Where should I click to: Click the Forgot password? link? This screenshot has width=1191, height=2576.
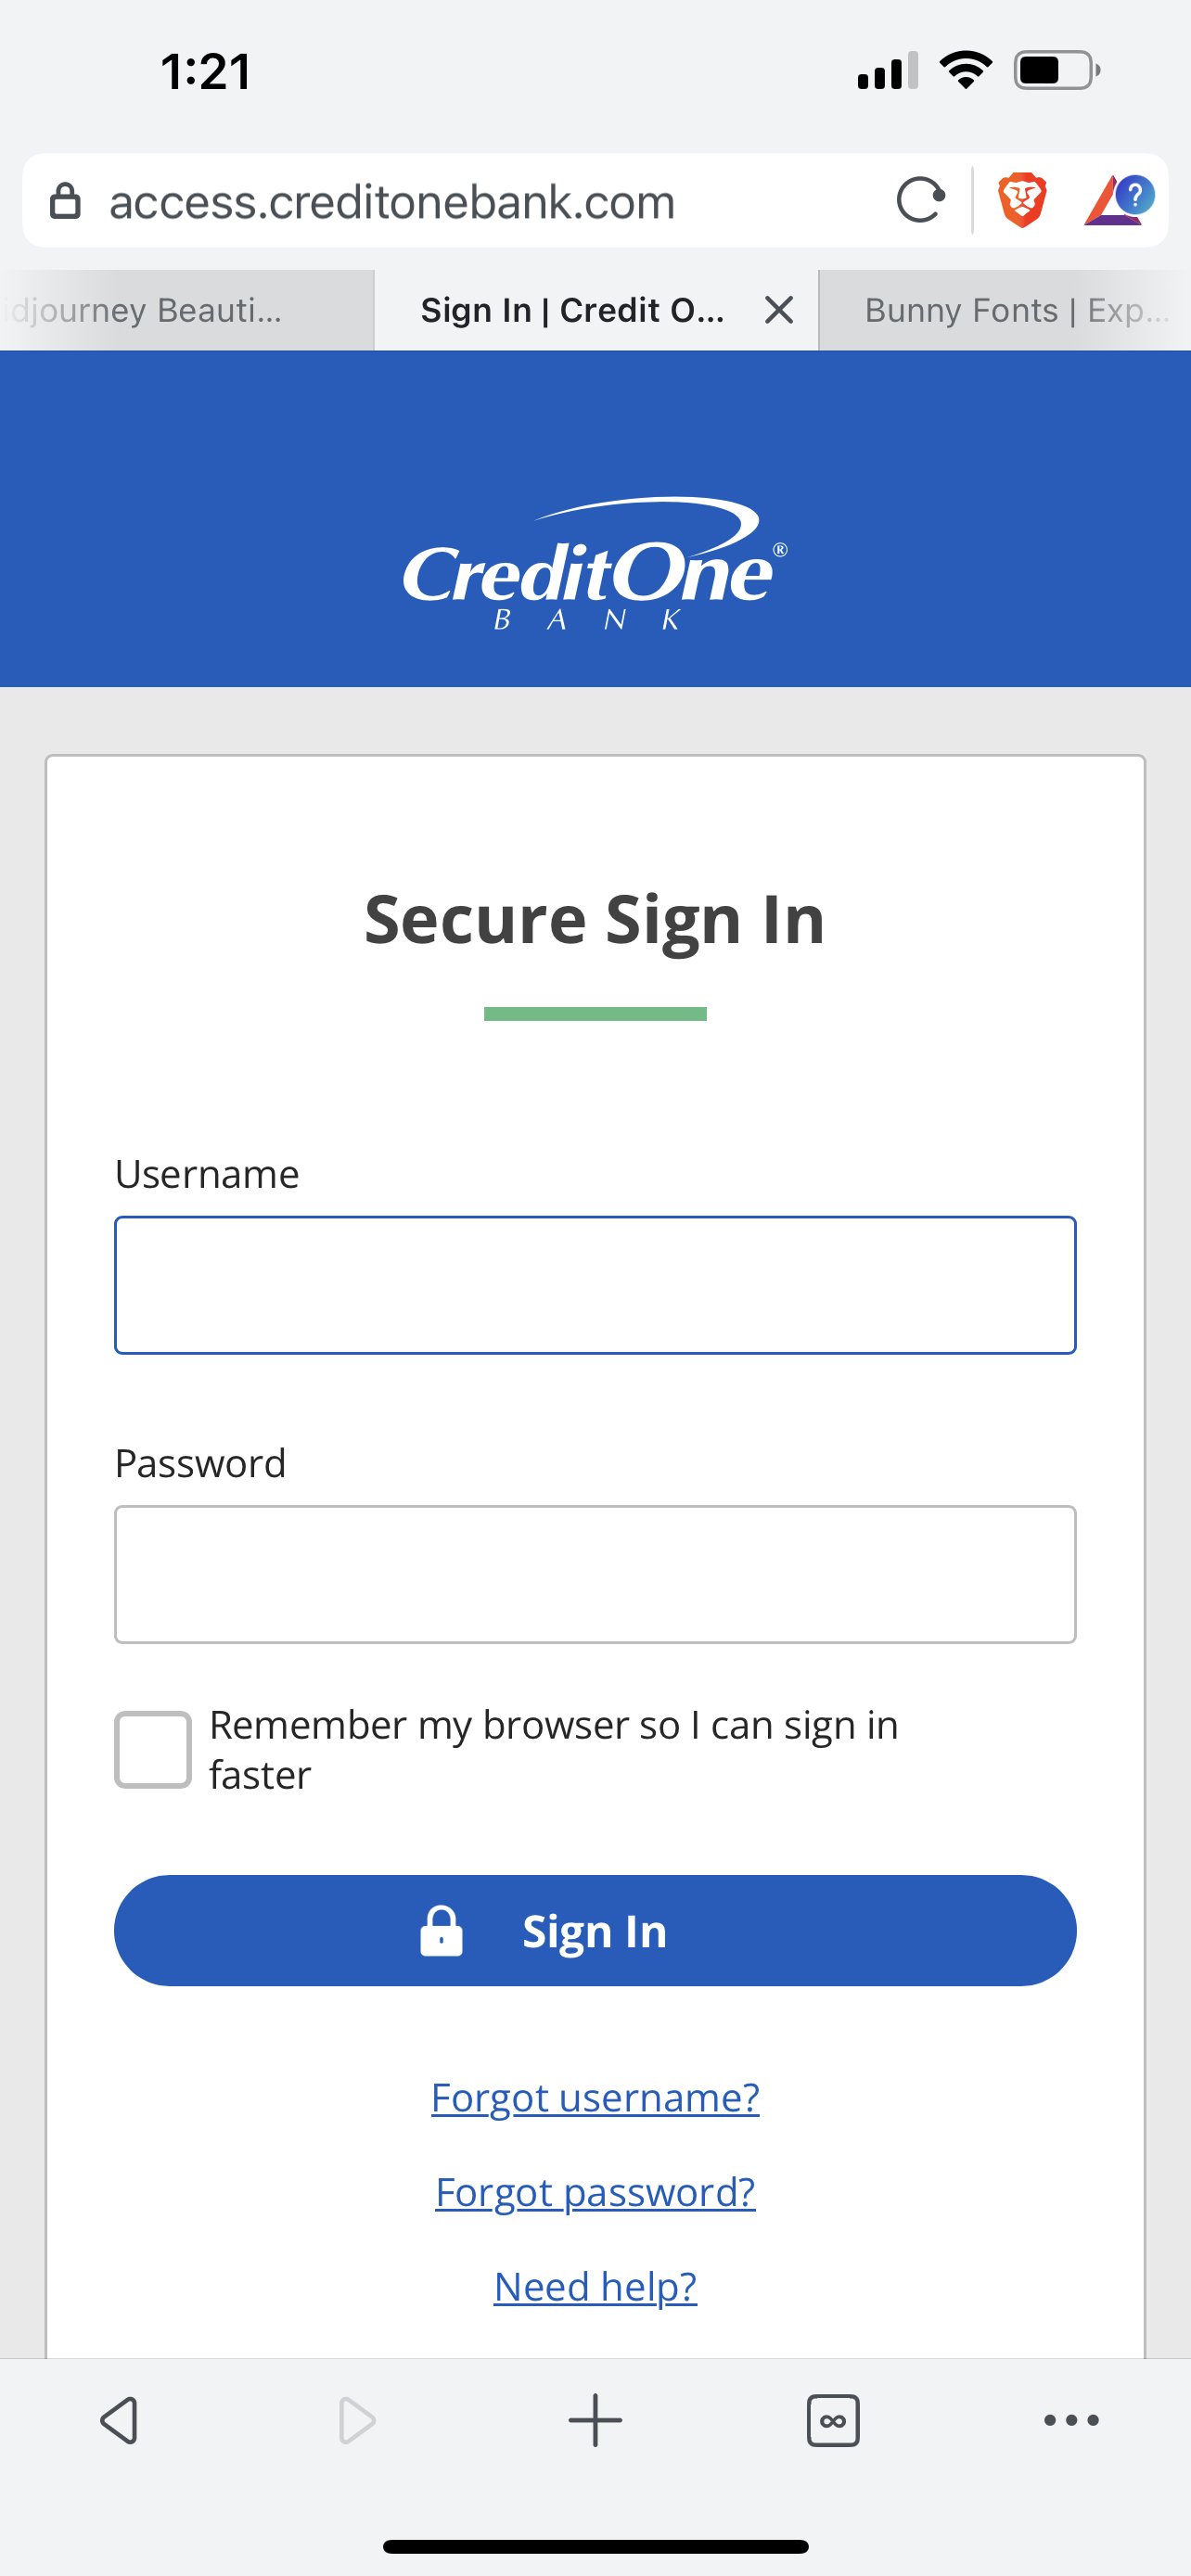[595, 2192]
